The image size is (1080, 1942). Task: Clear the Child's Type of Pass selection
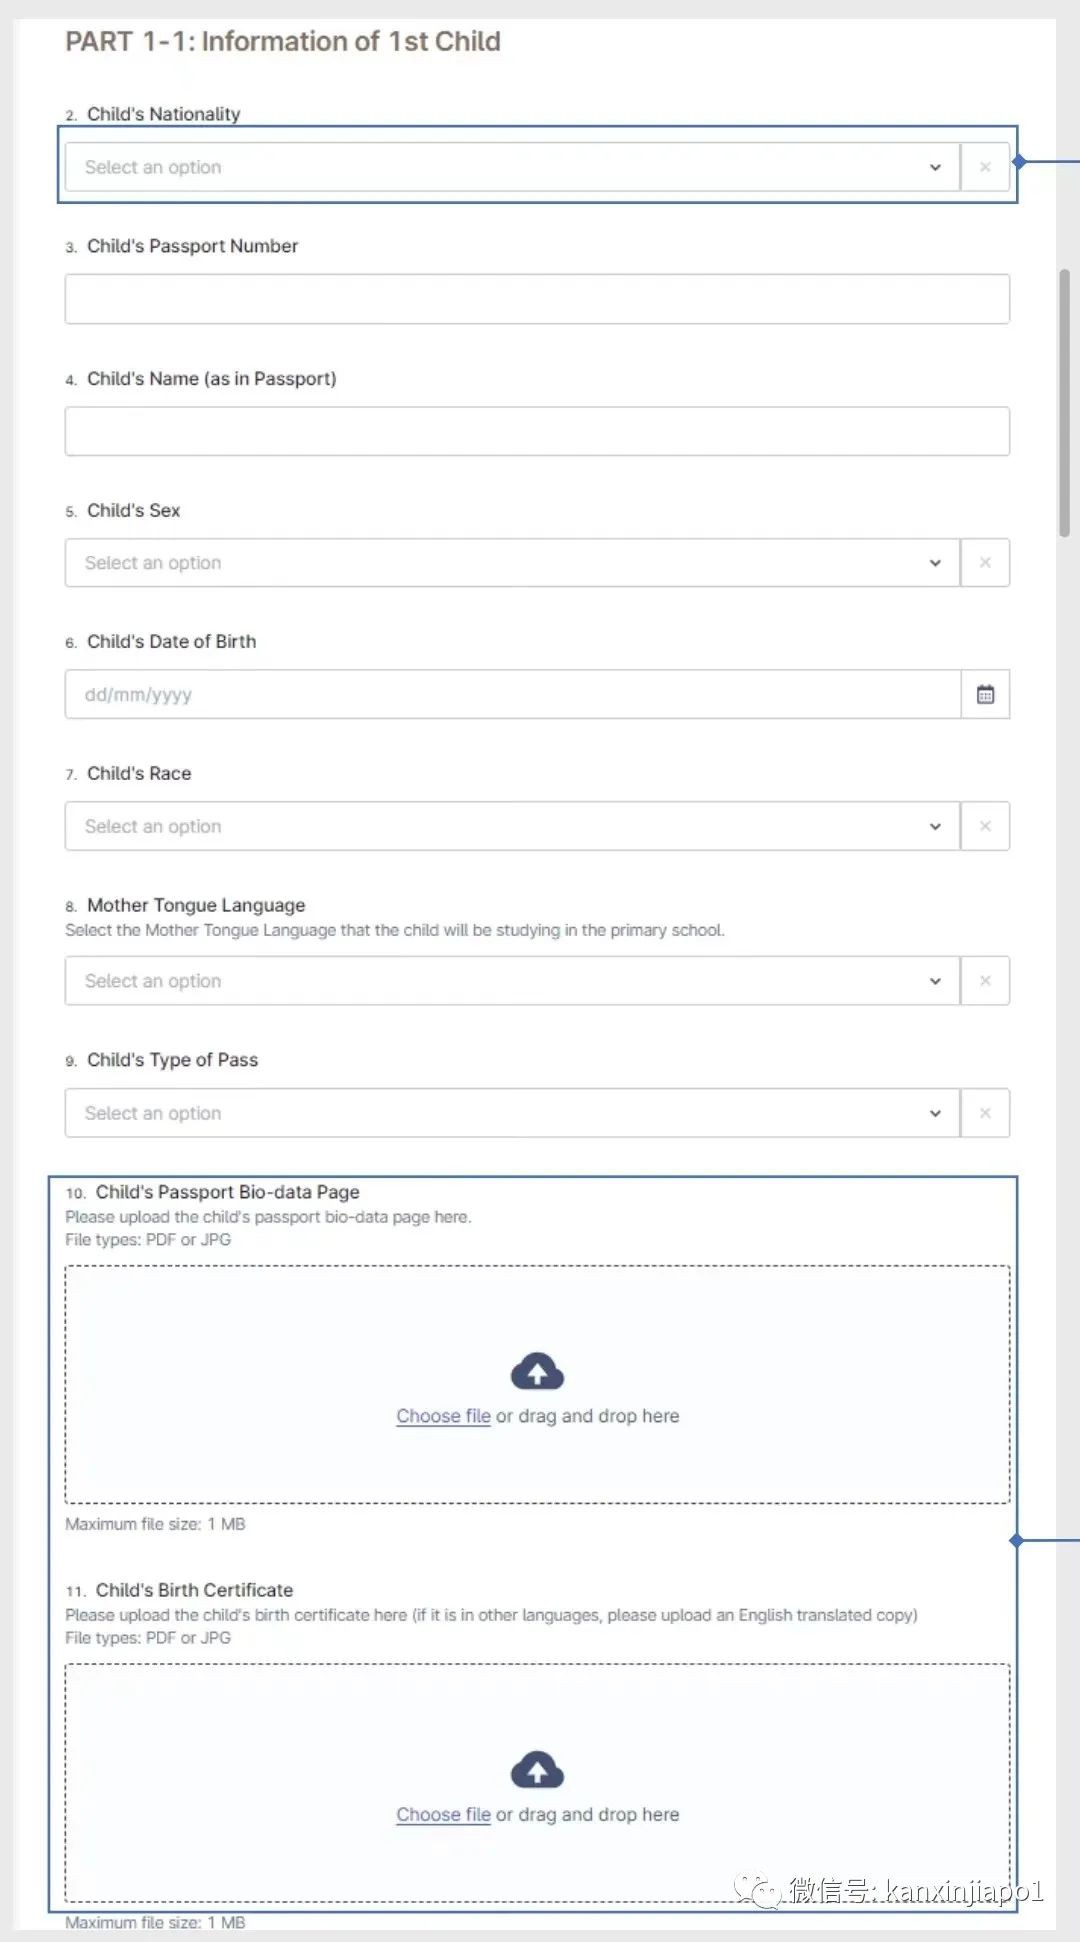tap(985, 1113)
